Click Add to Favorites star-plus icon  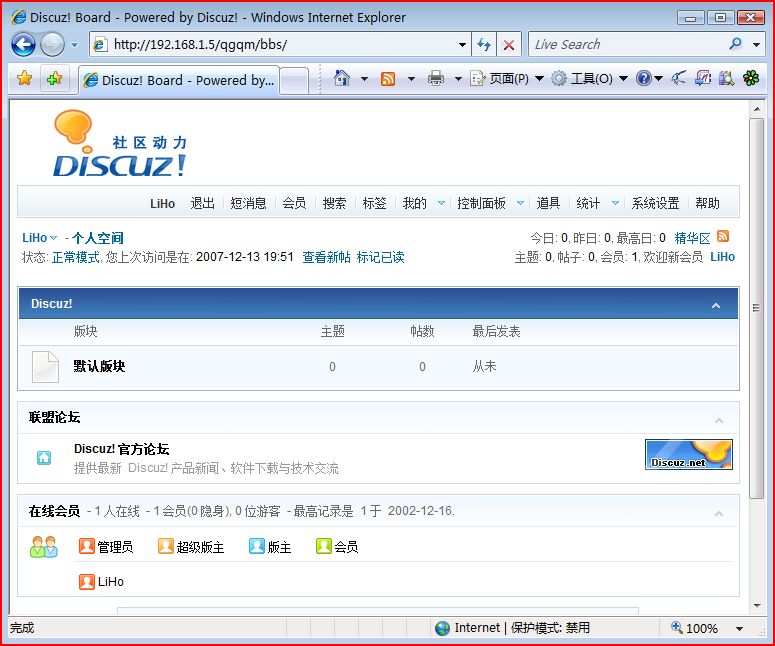tap(54, 78)
